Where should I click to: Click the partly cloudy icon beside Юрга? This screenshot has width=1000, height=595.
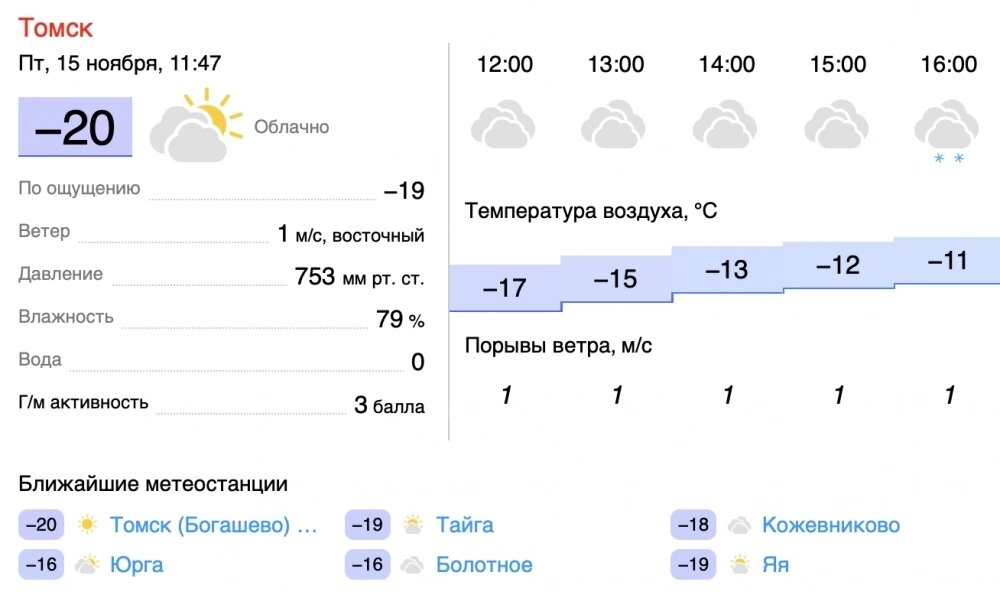click(x=84, y=564)
